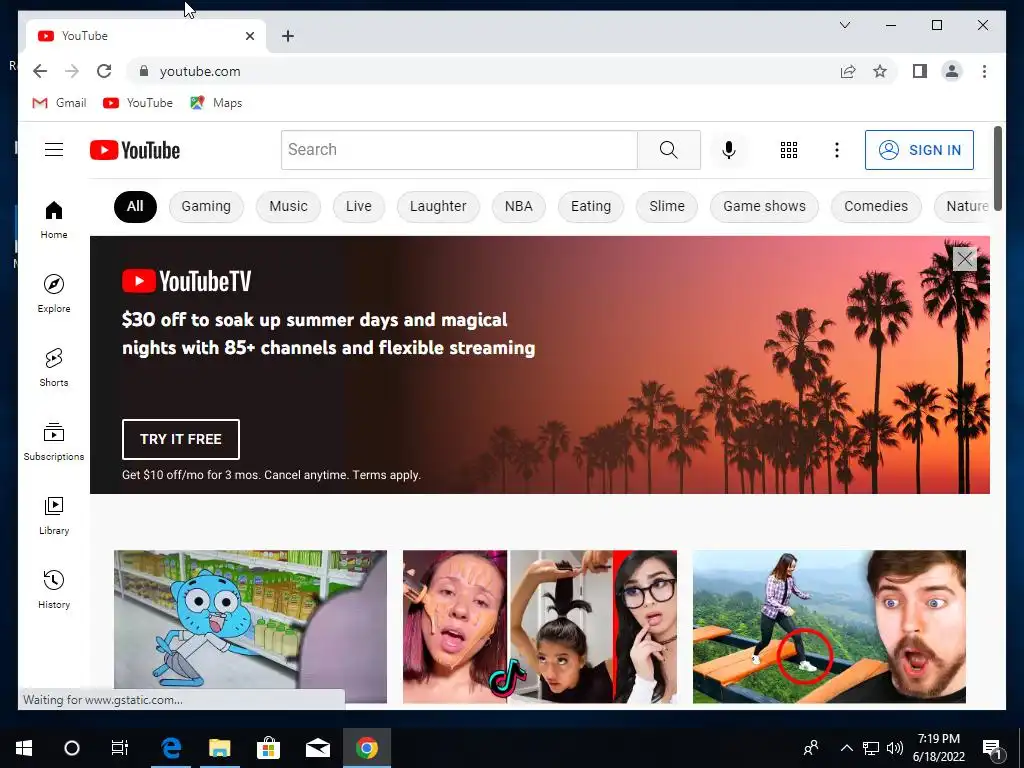The width and height of the screenshot is (1024, 768).
Task: Select the Game shows filter chip
Action: tap(764, 206)
